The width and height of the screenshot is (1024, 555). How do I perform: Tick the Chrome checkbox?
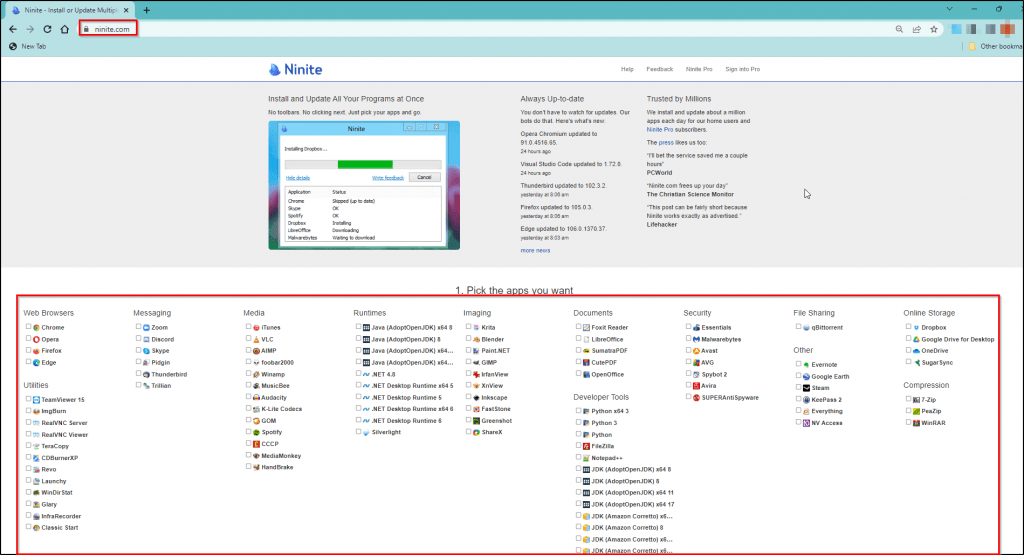pyautogui.click(x=28, y=326)
